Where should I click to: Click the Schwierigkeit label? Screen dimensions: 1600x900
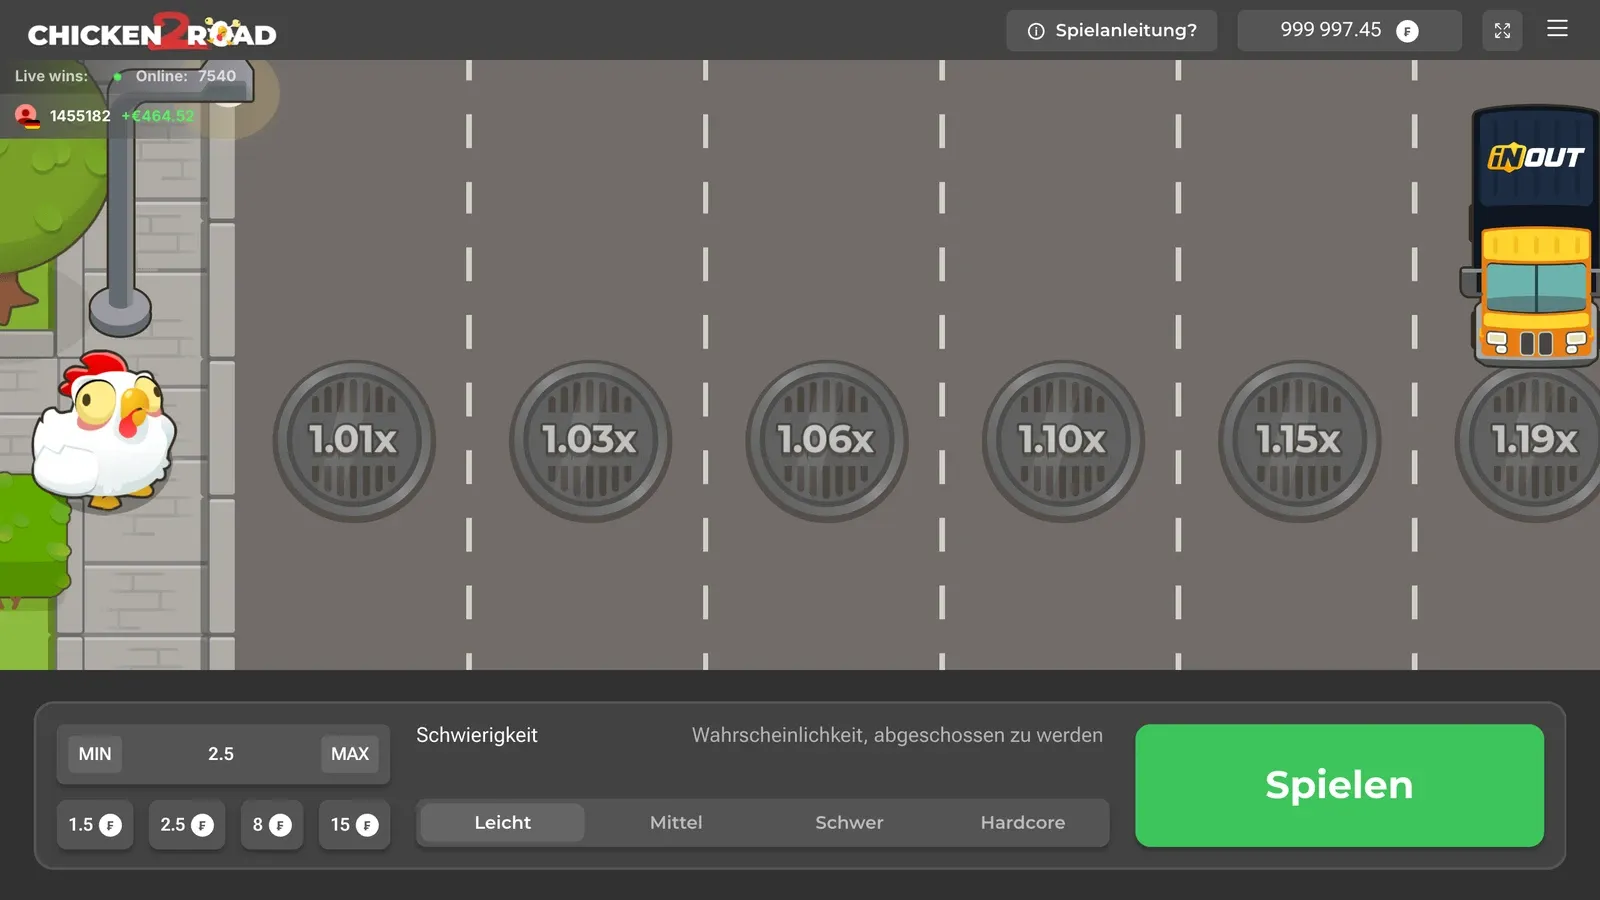point(477,736)
